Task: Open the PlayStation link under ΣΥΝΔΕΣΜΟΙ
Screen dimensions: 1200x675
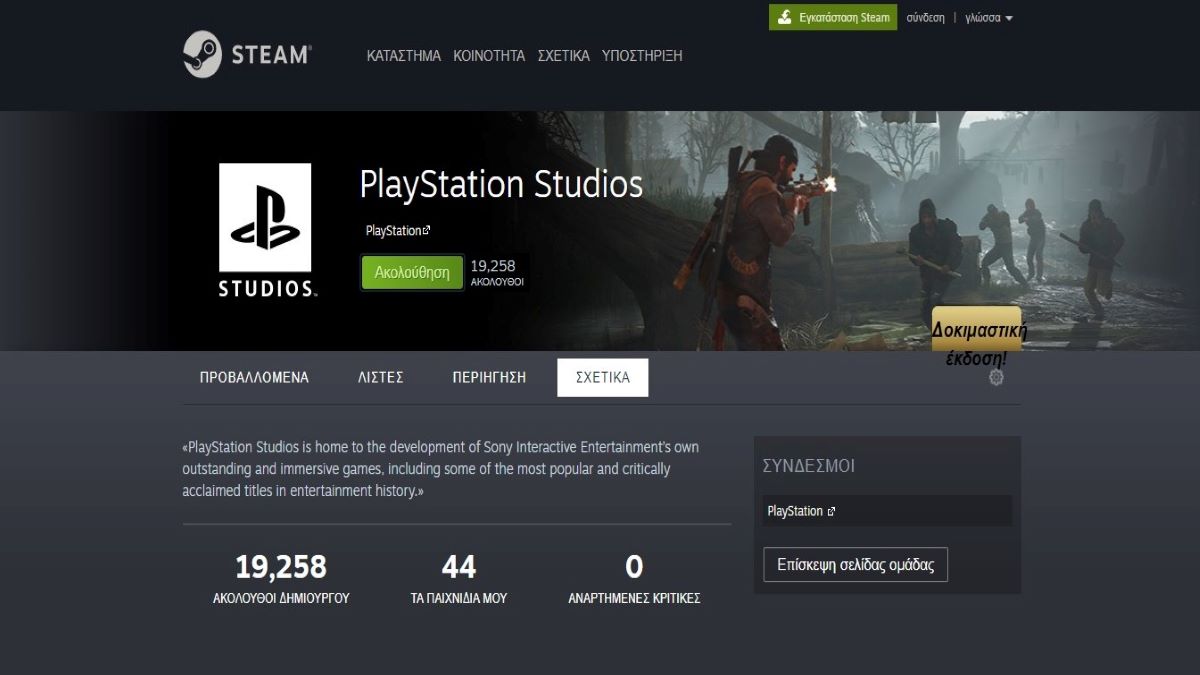Action: coord(797,510)
